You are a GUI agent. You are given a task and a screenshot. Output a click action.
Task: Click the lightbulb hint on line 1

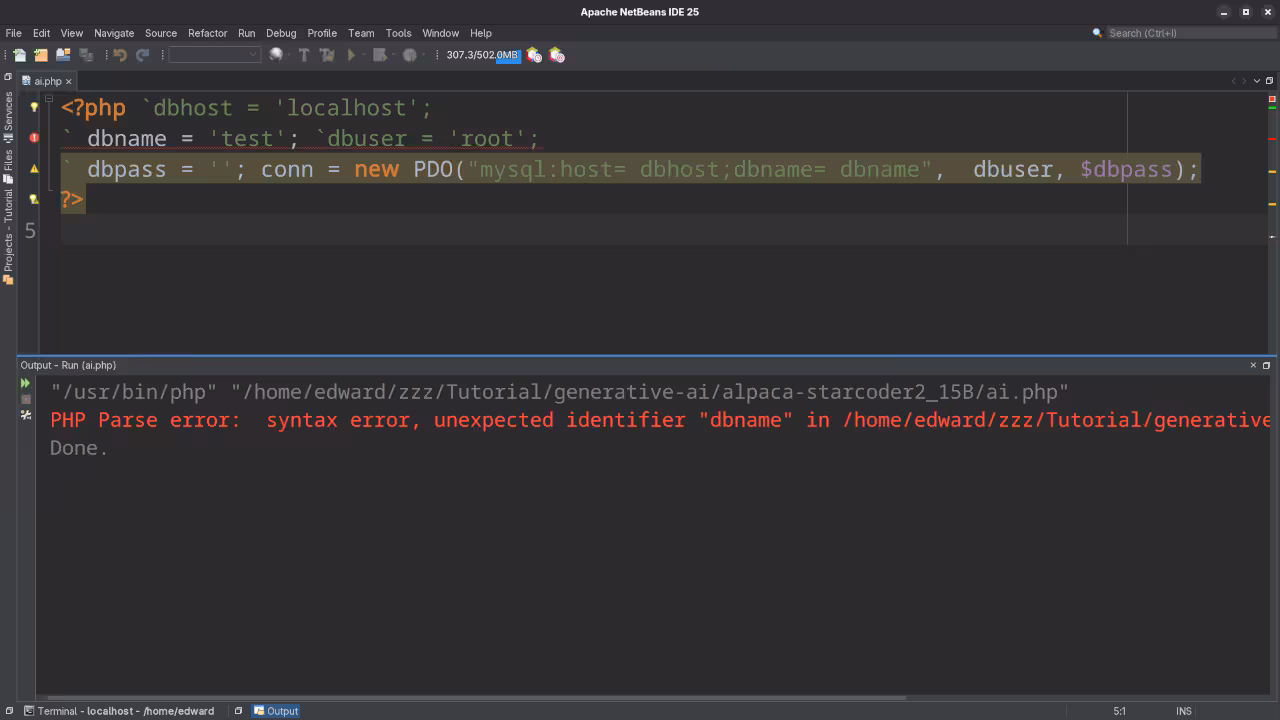pos(34,107)
